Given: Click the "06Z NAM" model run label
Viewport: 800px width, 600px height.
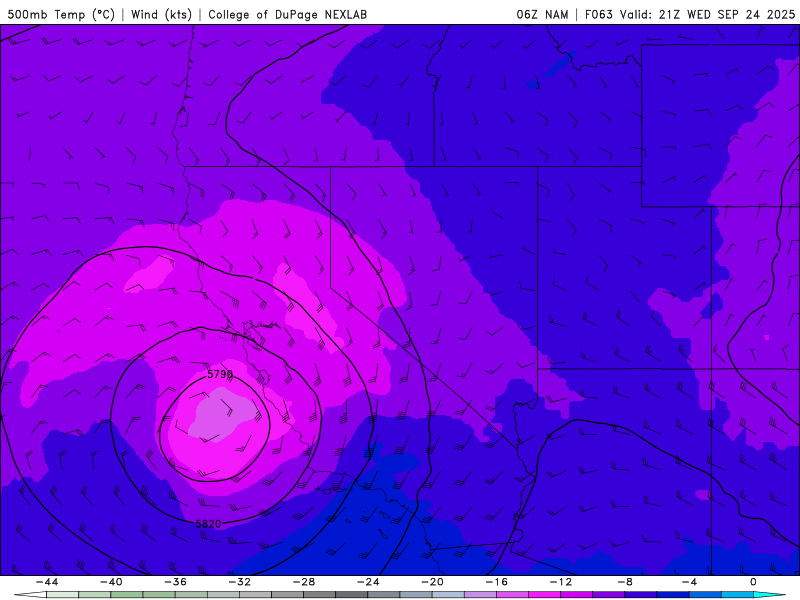Looking at the screenshot, I should tap(542, 15).
